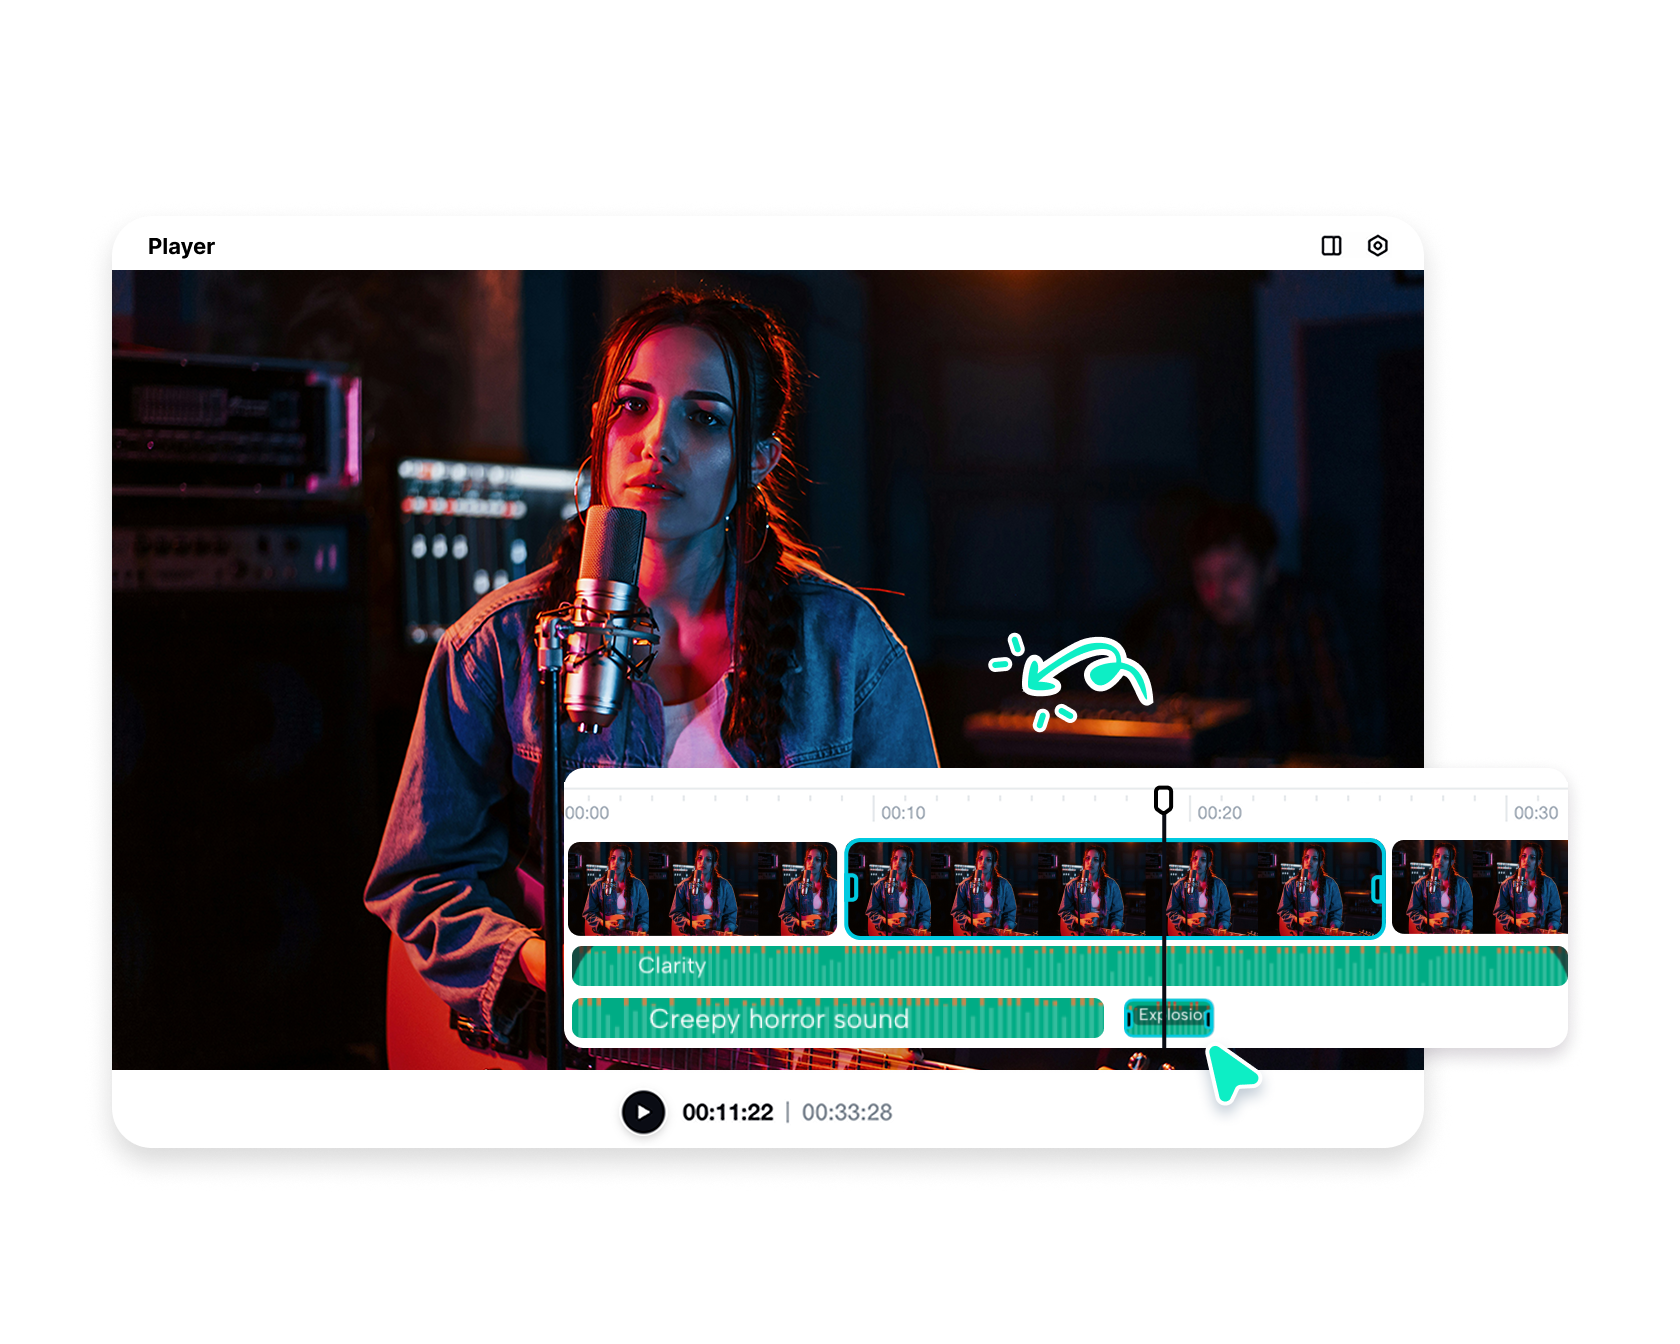Click the 00:00 position on the ruler
This screenshot has width=1680, height=1344.
click(x=586, y=812)
